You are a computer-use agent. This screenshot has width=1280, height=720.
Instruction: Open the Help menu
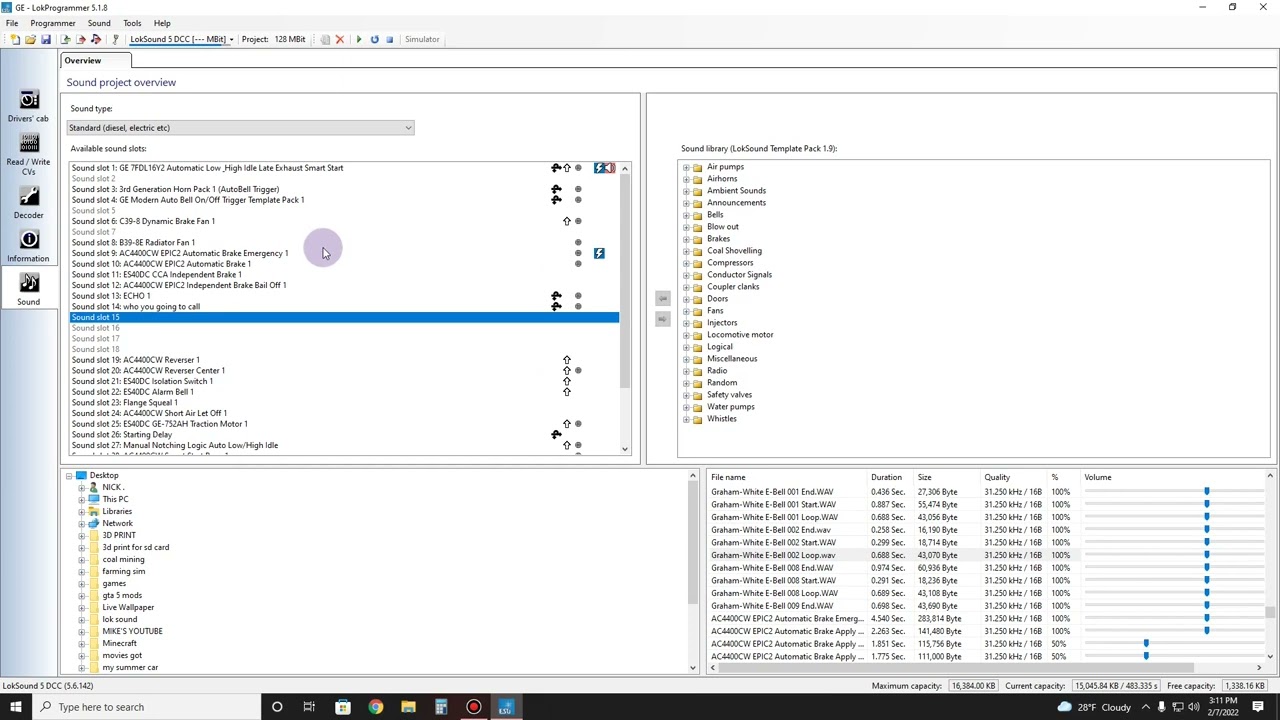click(x=162, y=23)
